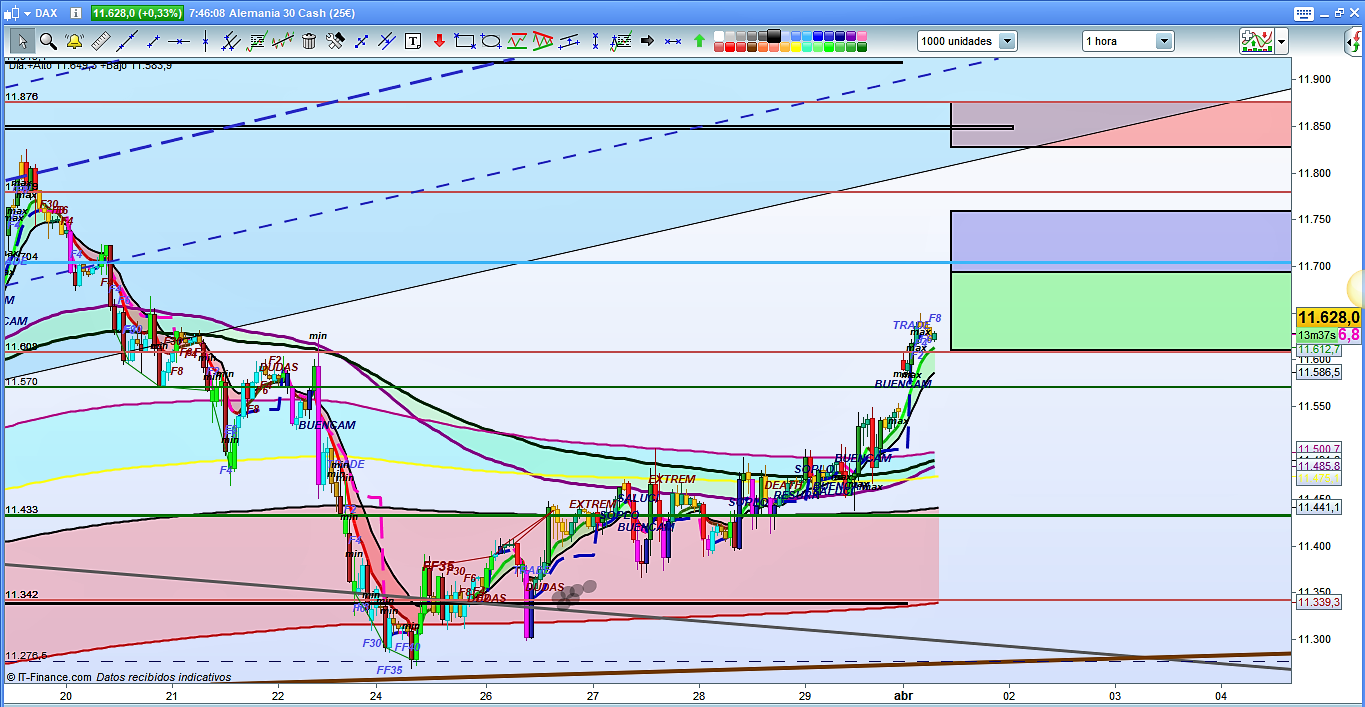Expand the indicators button dropdown arrow
The image size is (1365, 707).
[x=1281, y=41]
